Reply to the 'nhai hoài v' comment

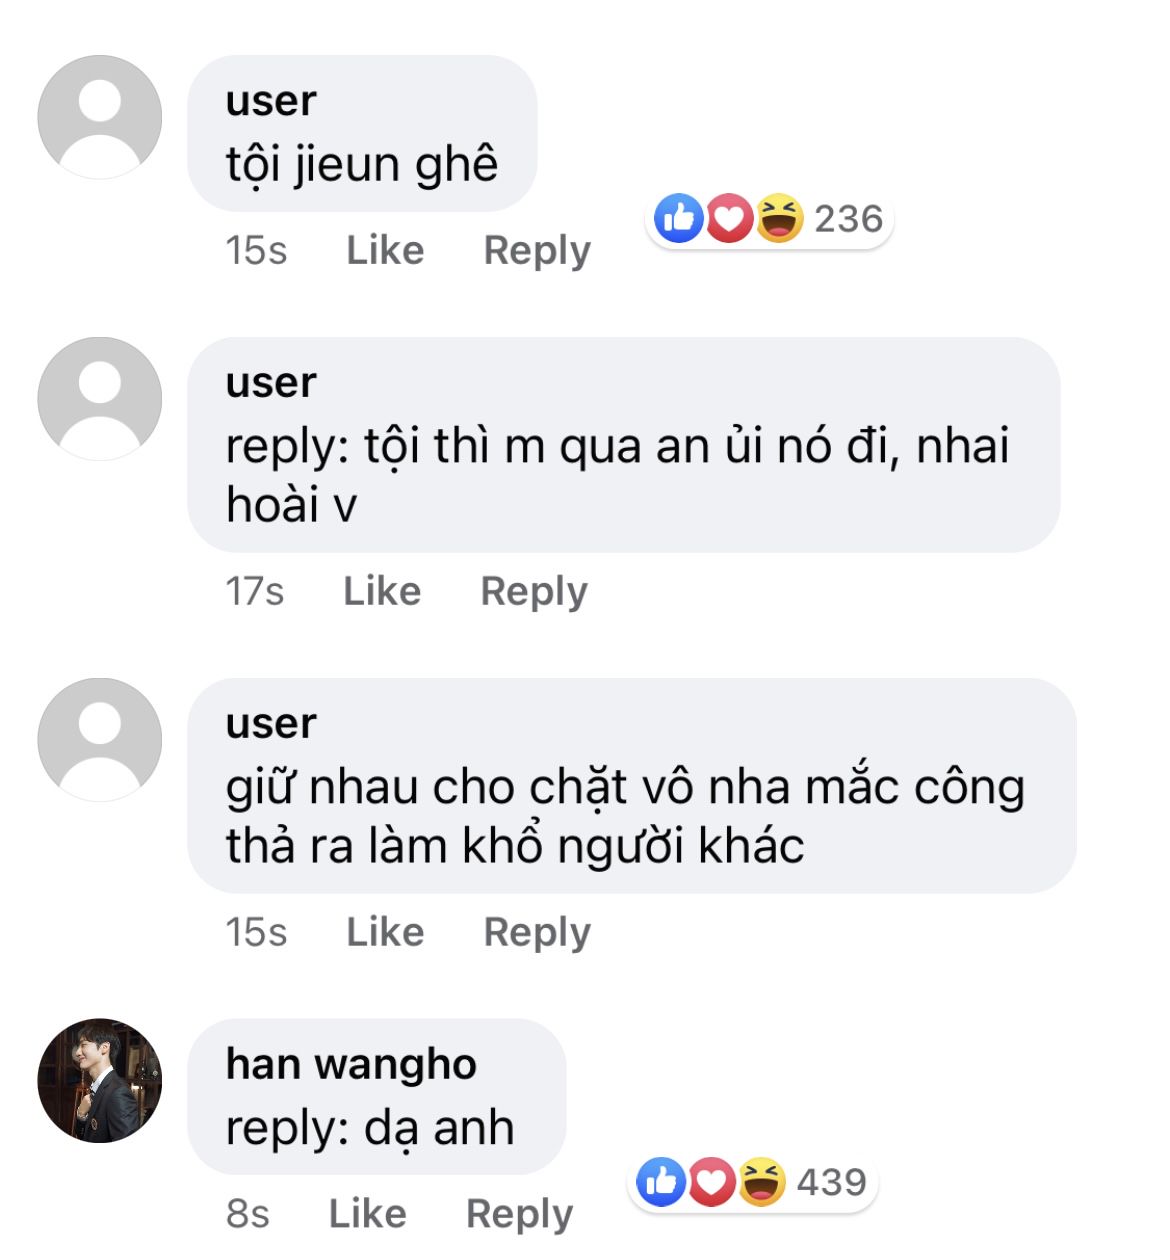pyautogui.click(x=534, y=592)
